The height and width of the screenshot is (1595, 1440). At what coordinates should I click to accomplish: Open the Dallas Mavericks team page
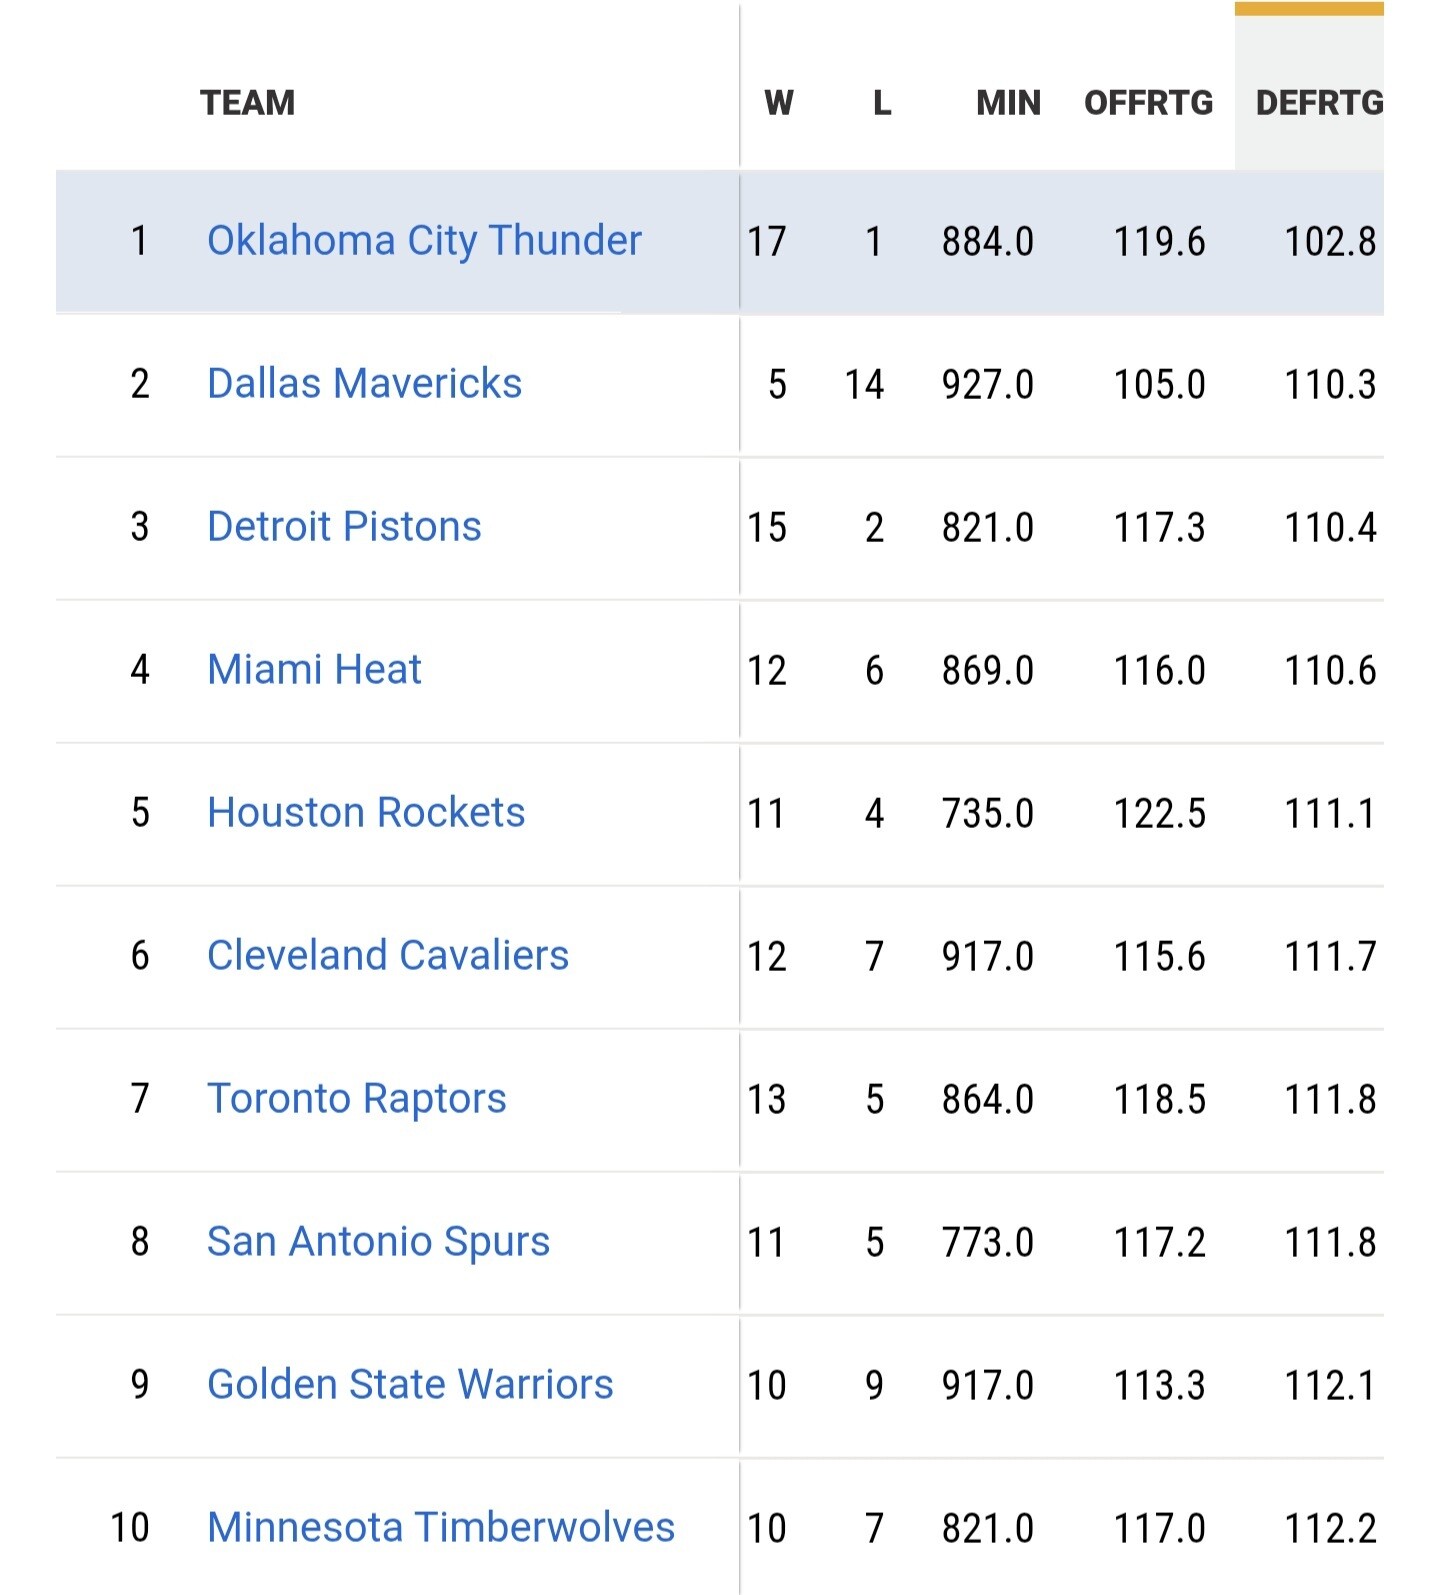tap(364, 384)
